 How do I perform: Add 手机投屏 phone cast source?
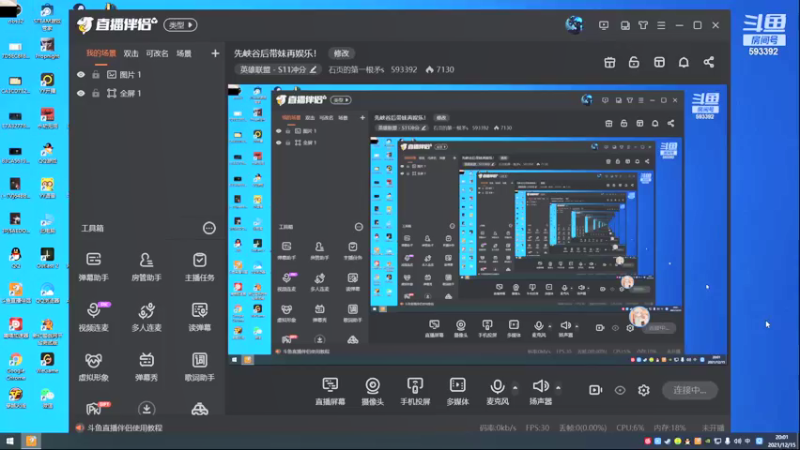(x=415, y=391)
